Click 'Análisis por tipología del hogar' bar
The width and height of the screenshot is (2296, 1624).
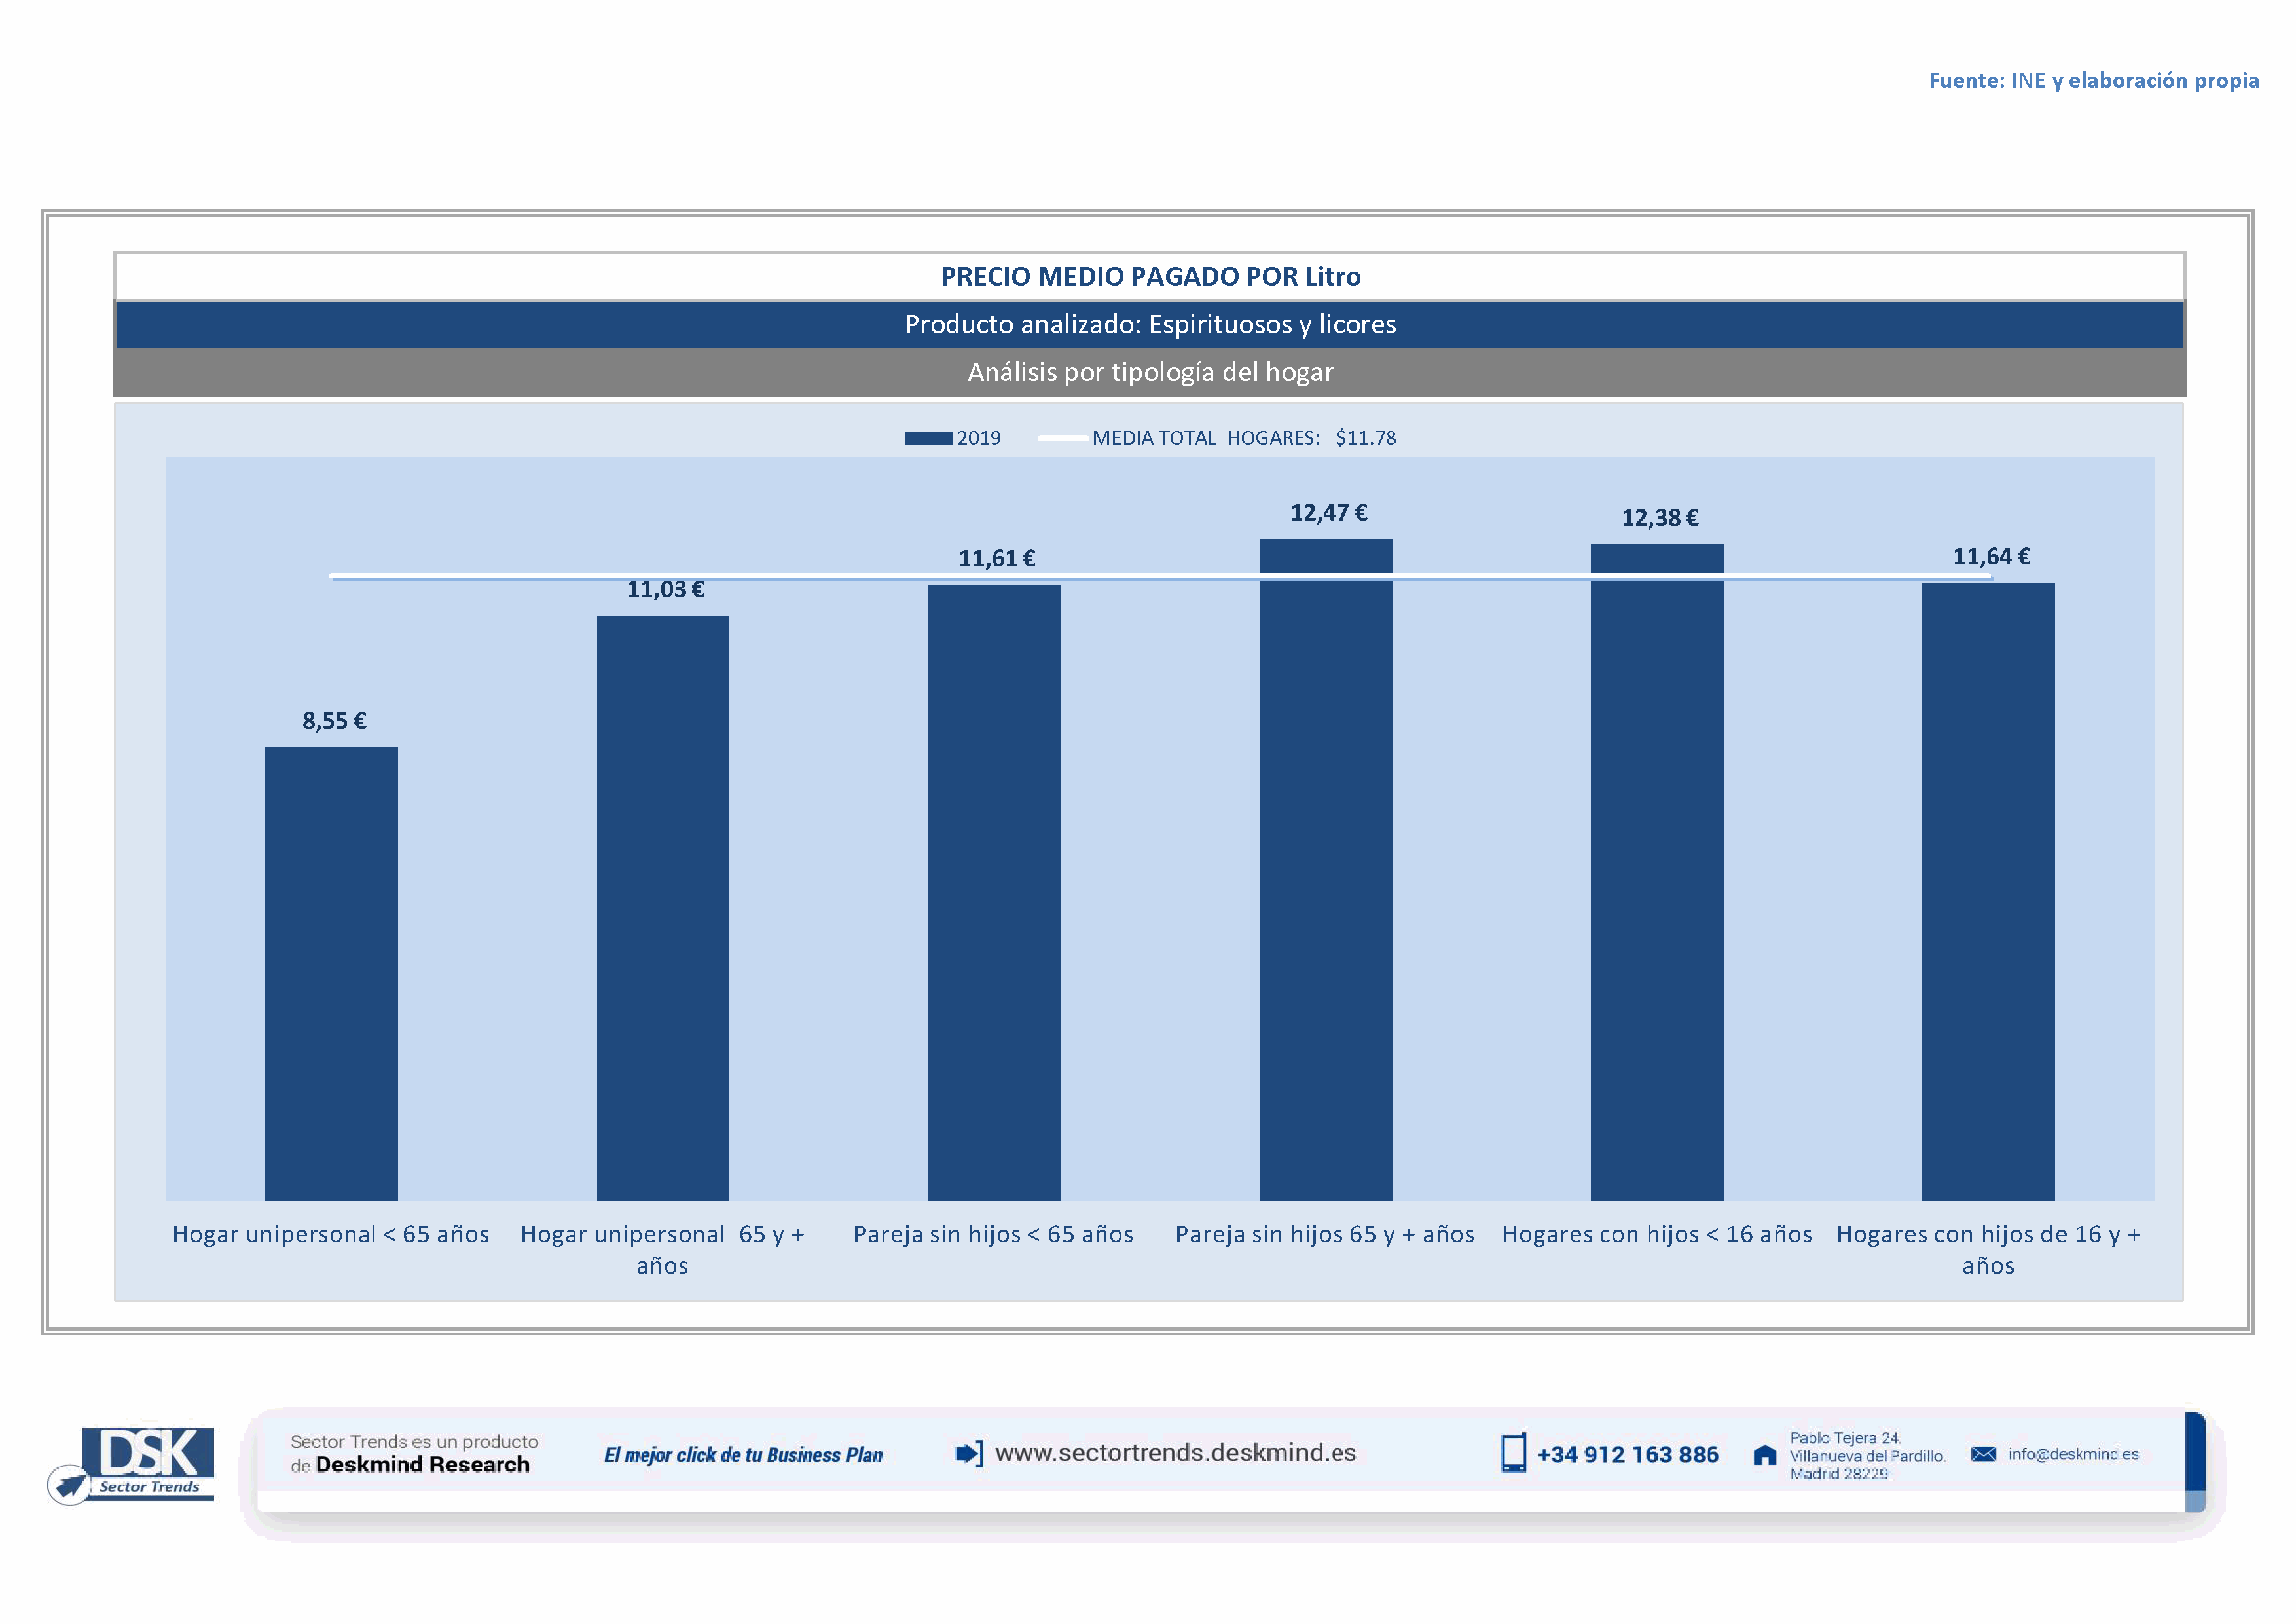(x=1150, y=372)
